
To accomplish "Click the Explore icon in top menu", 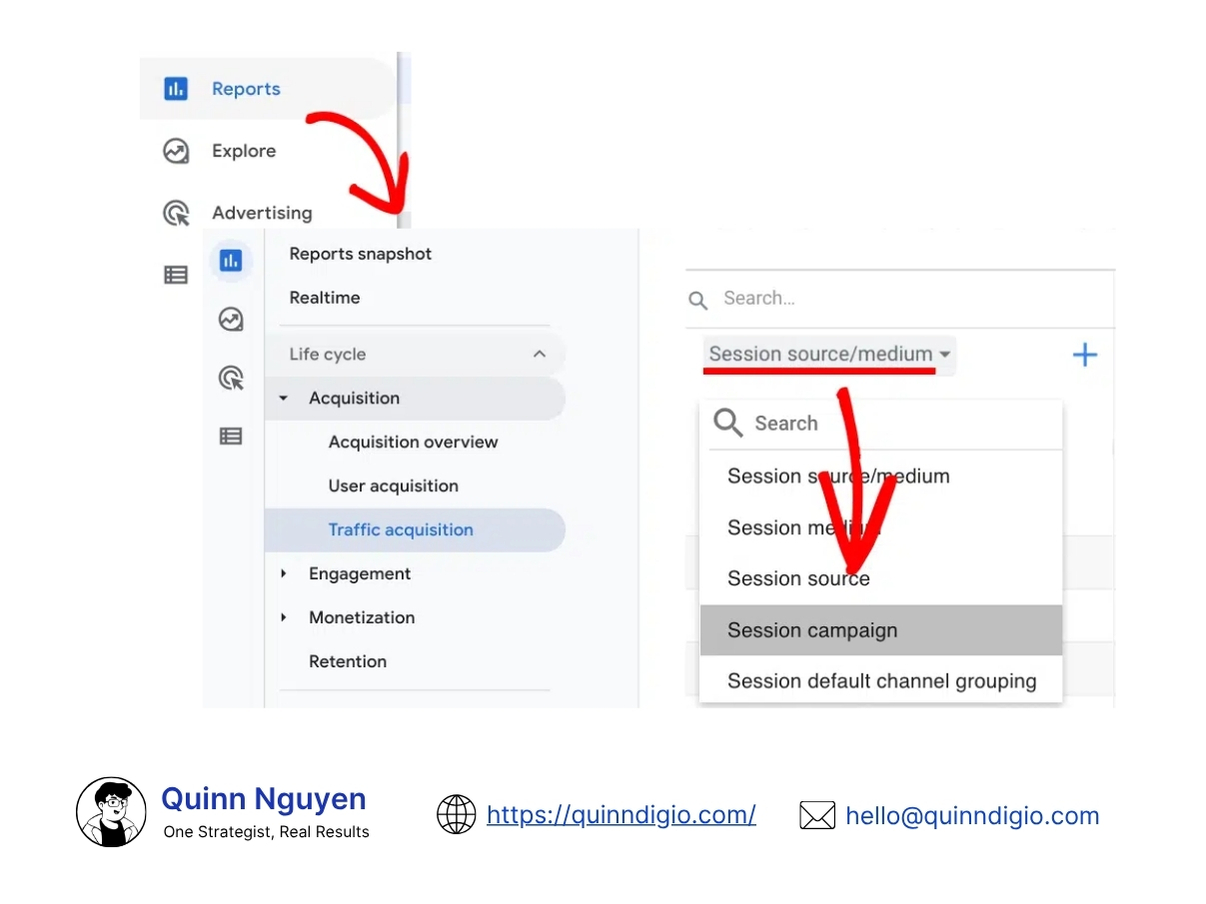I will point(176,151).
